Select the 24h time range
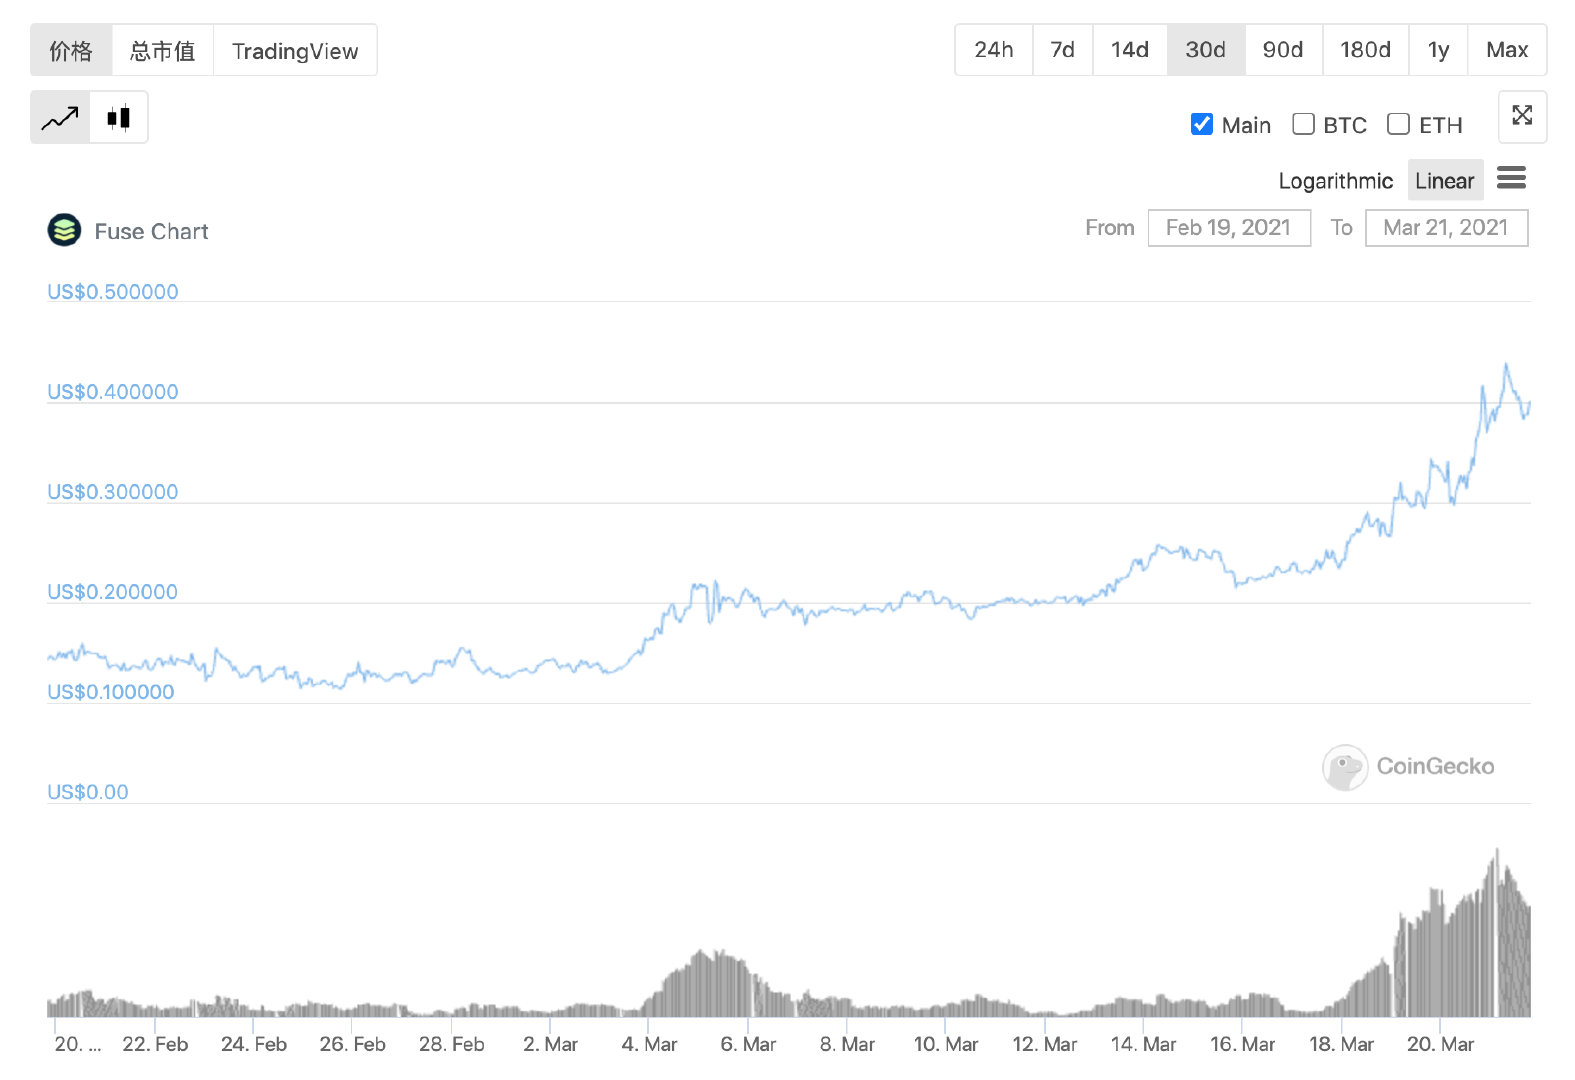Image resolution: width=1575 pixels, height=1080 pixels. [994, 50]
